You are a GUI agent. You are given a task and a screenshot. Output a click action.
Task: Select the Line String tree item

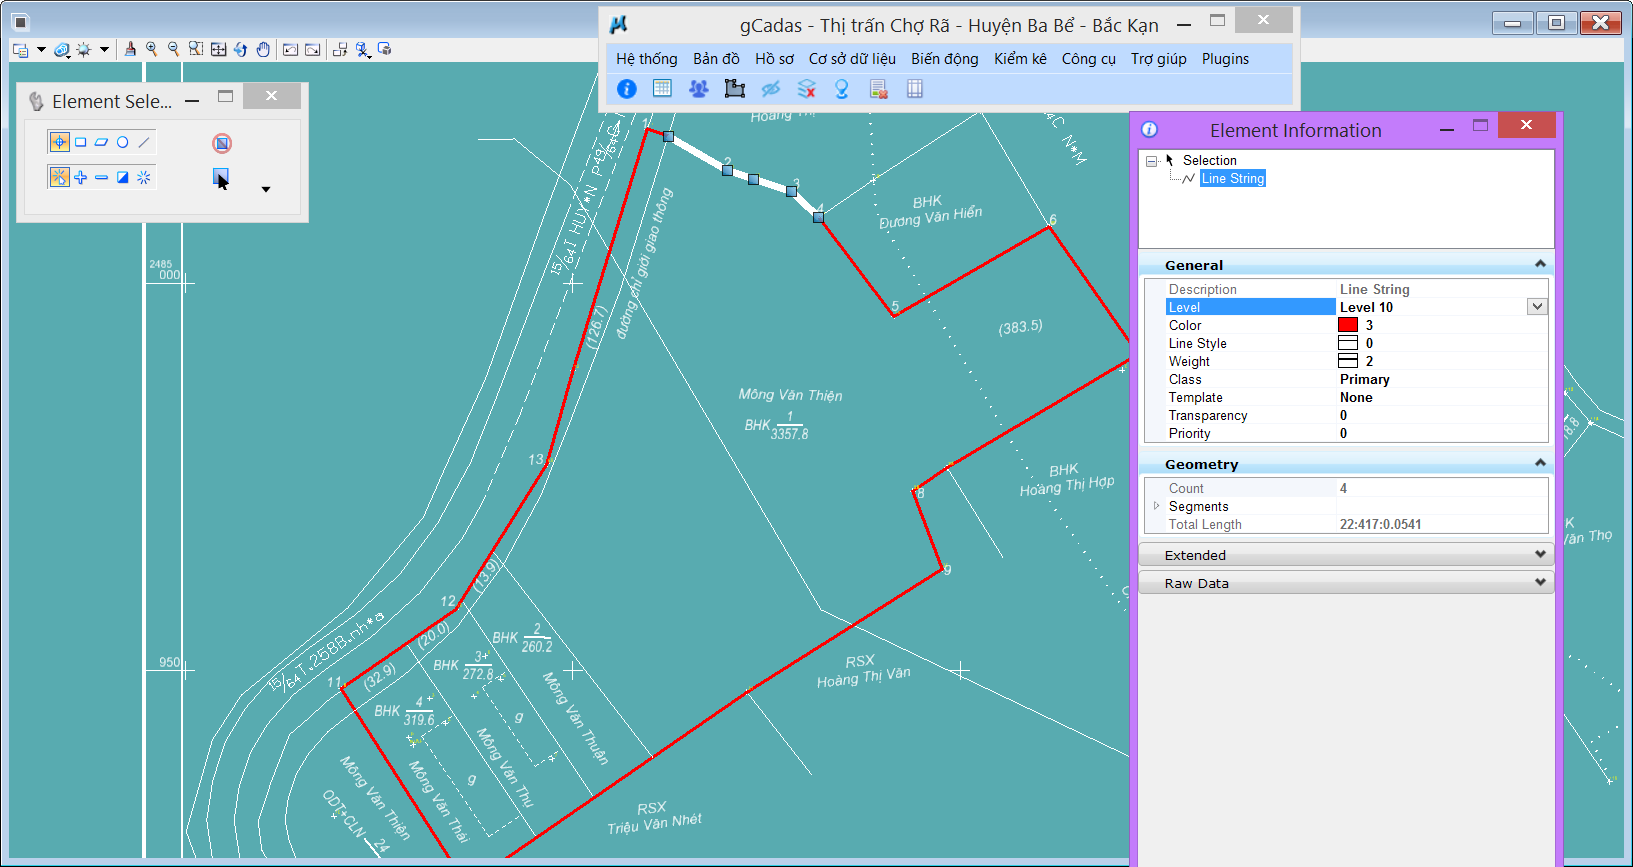[x=1232, y=178]
